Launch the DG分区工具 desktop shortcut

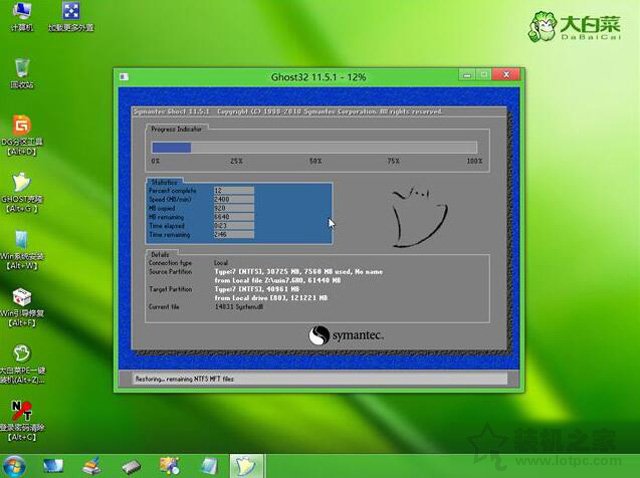20,129
